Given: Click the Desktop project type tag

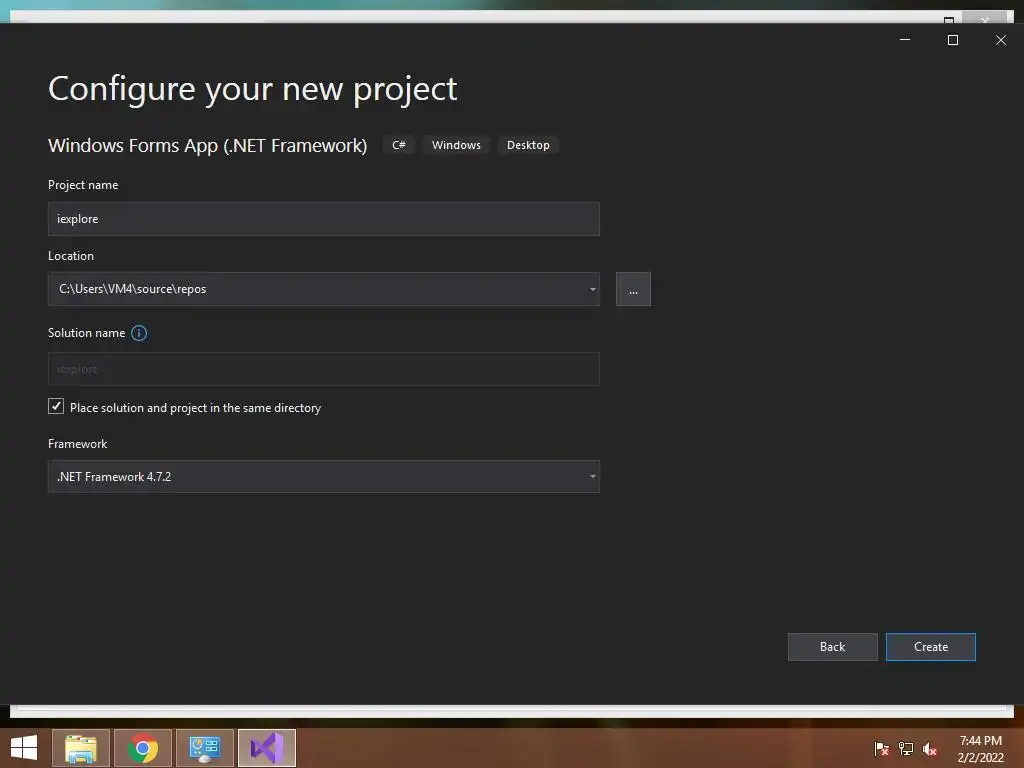Looking at the screenshot, I should coord(528,145).
